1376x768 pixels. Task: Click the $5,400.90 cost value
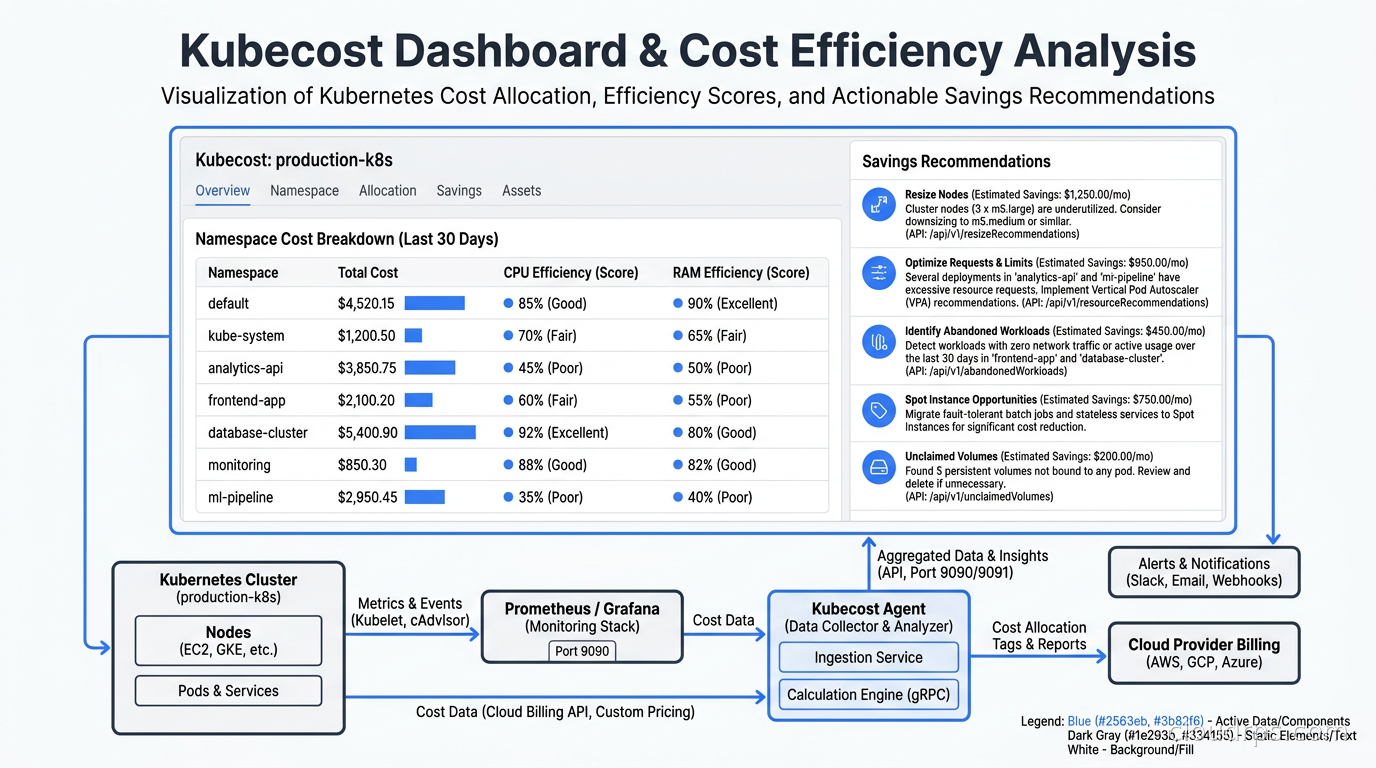point(367,433)
